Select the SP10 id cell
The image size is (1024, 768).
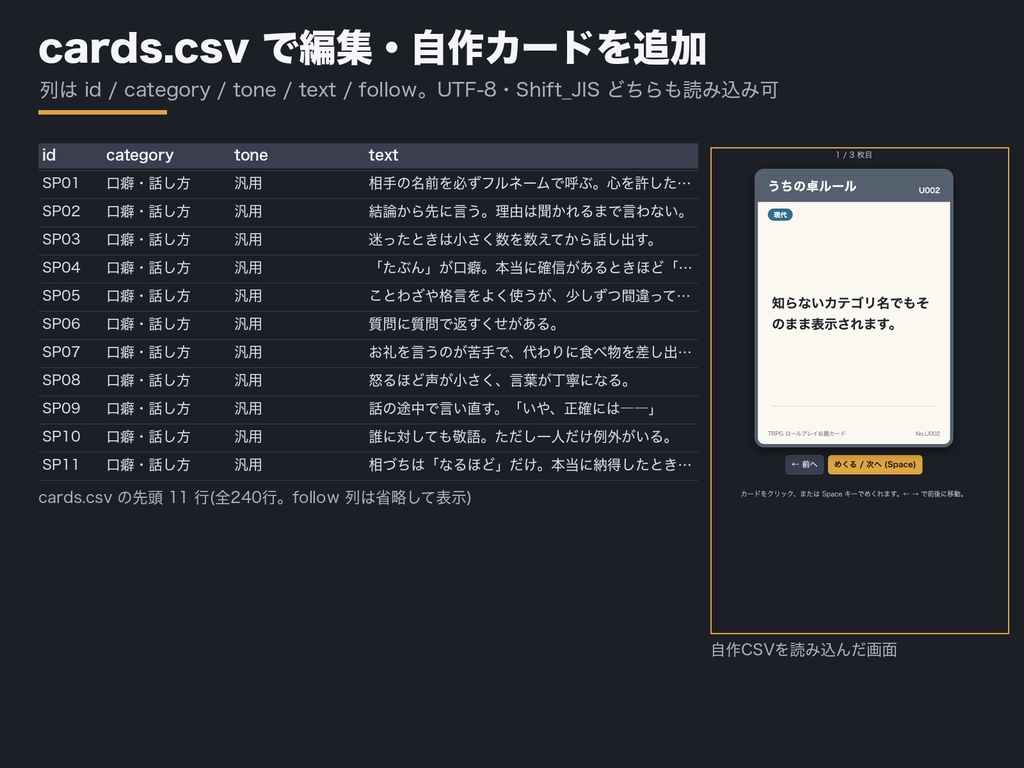point(61,436)
